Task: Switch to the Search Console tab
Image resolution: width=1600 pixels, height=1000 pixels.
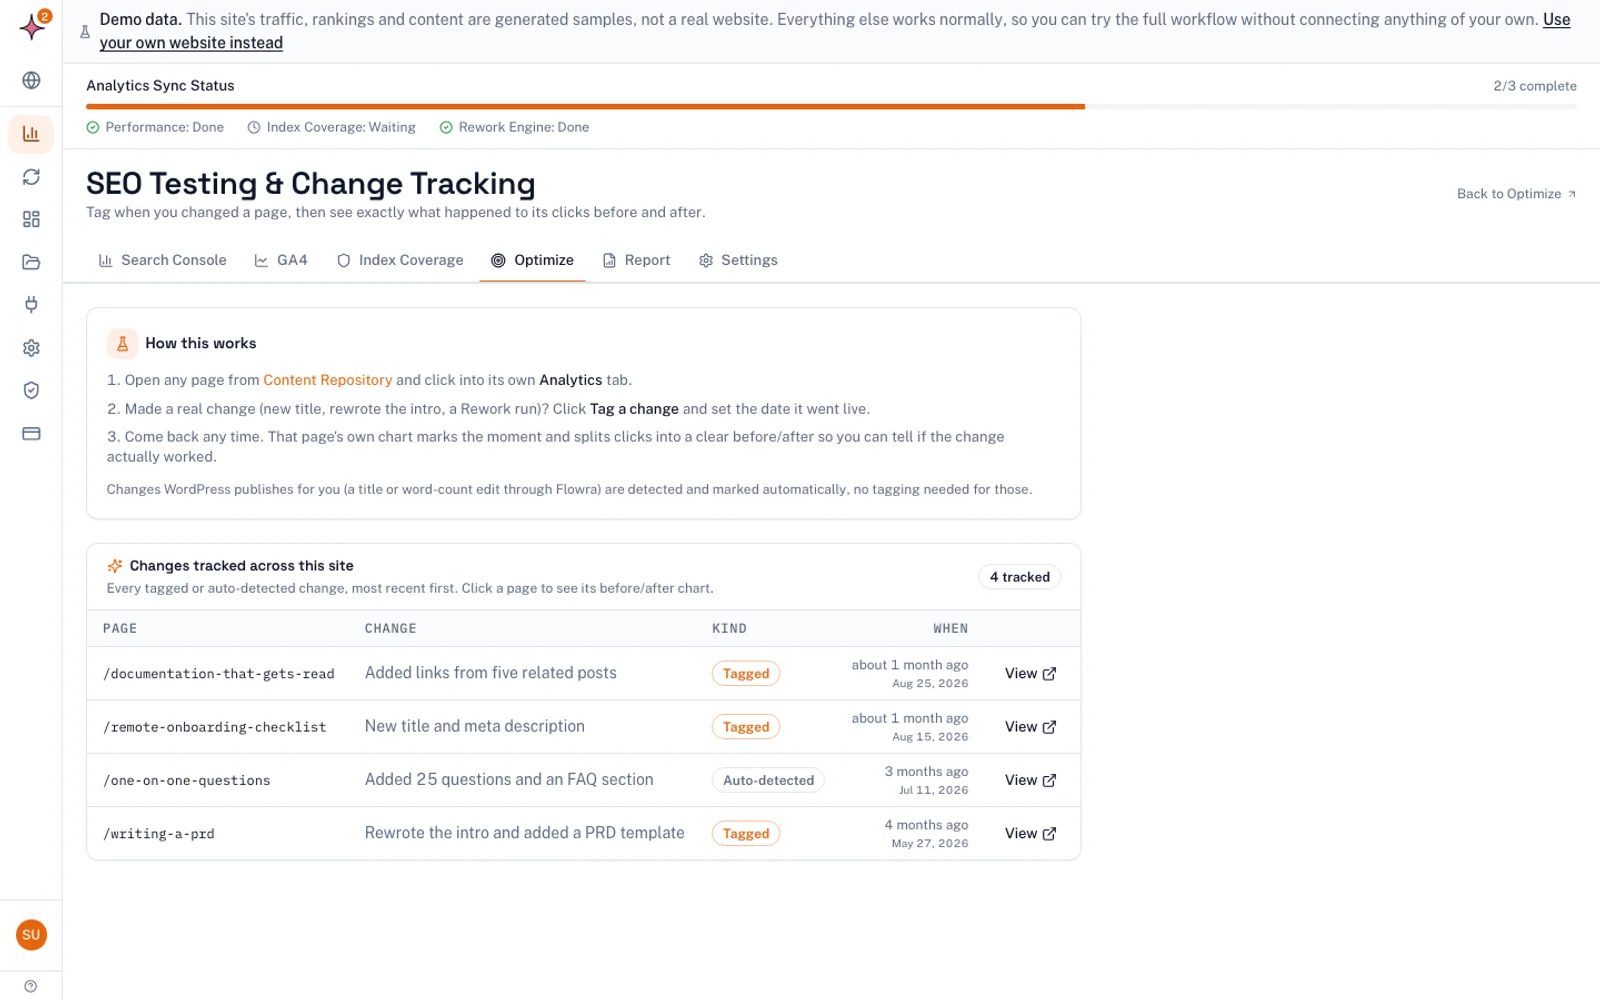Action: click(163, 260)
